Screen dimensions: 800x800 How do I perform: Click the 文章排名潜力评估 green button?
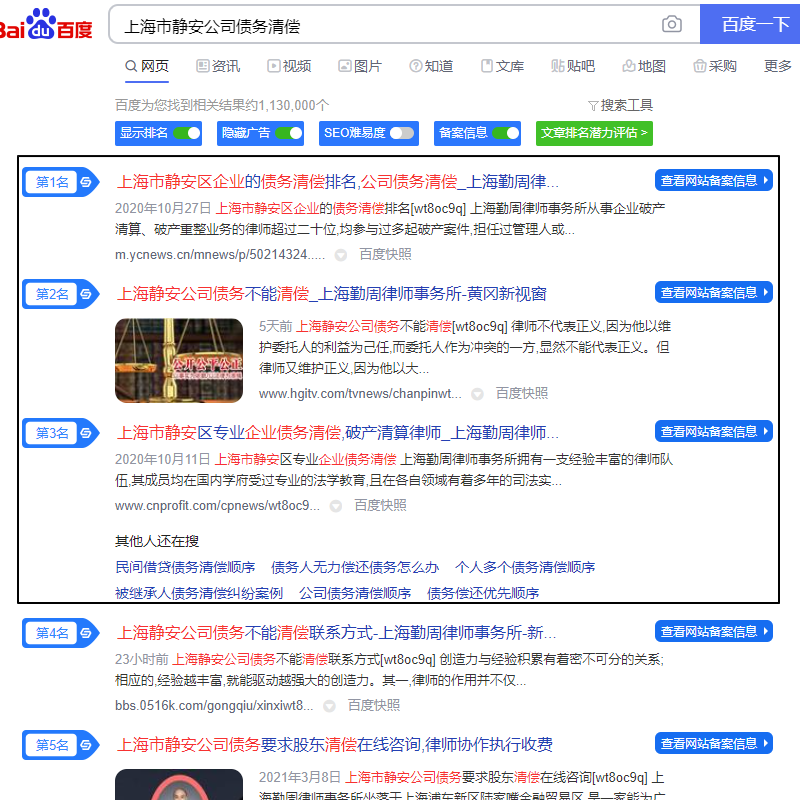[594, 133]
